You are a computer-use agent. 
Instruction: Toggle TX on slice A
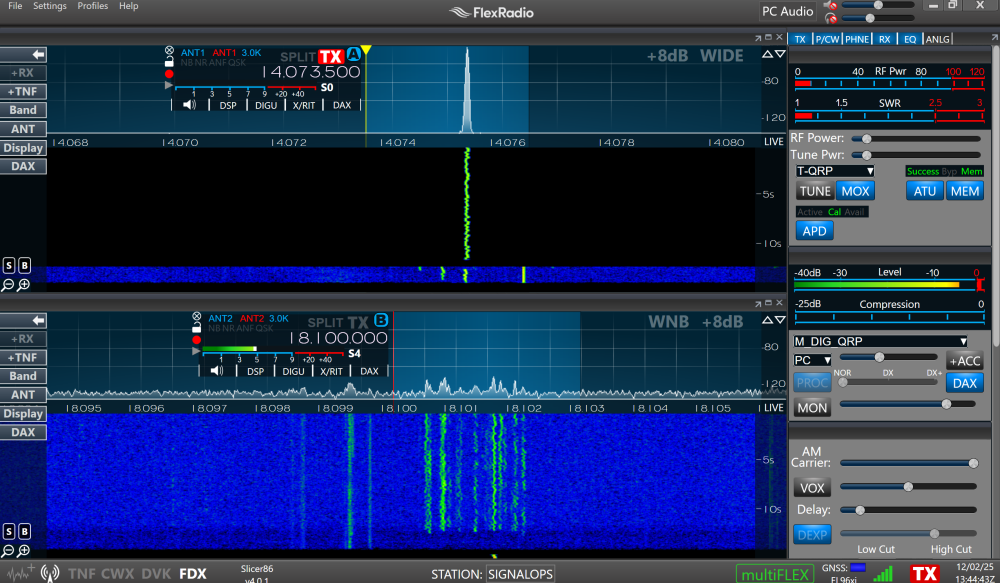331,56
